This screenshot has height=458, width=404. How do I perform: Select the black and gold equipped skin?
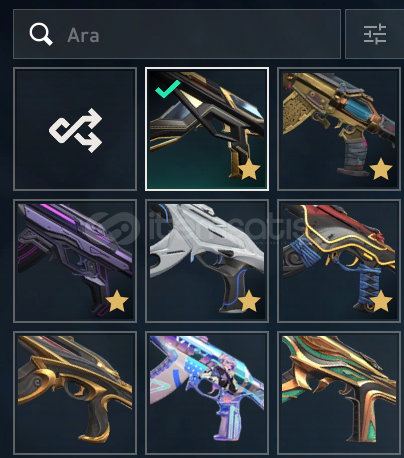click(207, 129)
